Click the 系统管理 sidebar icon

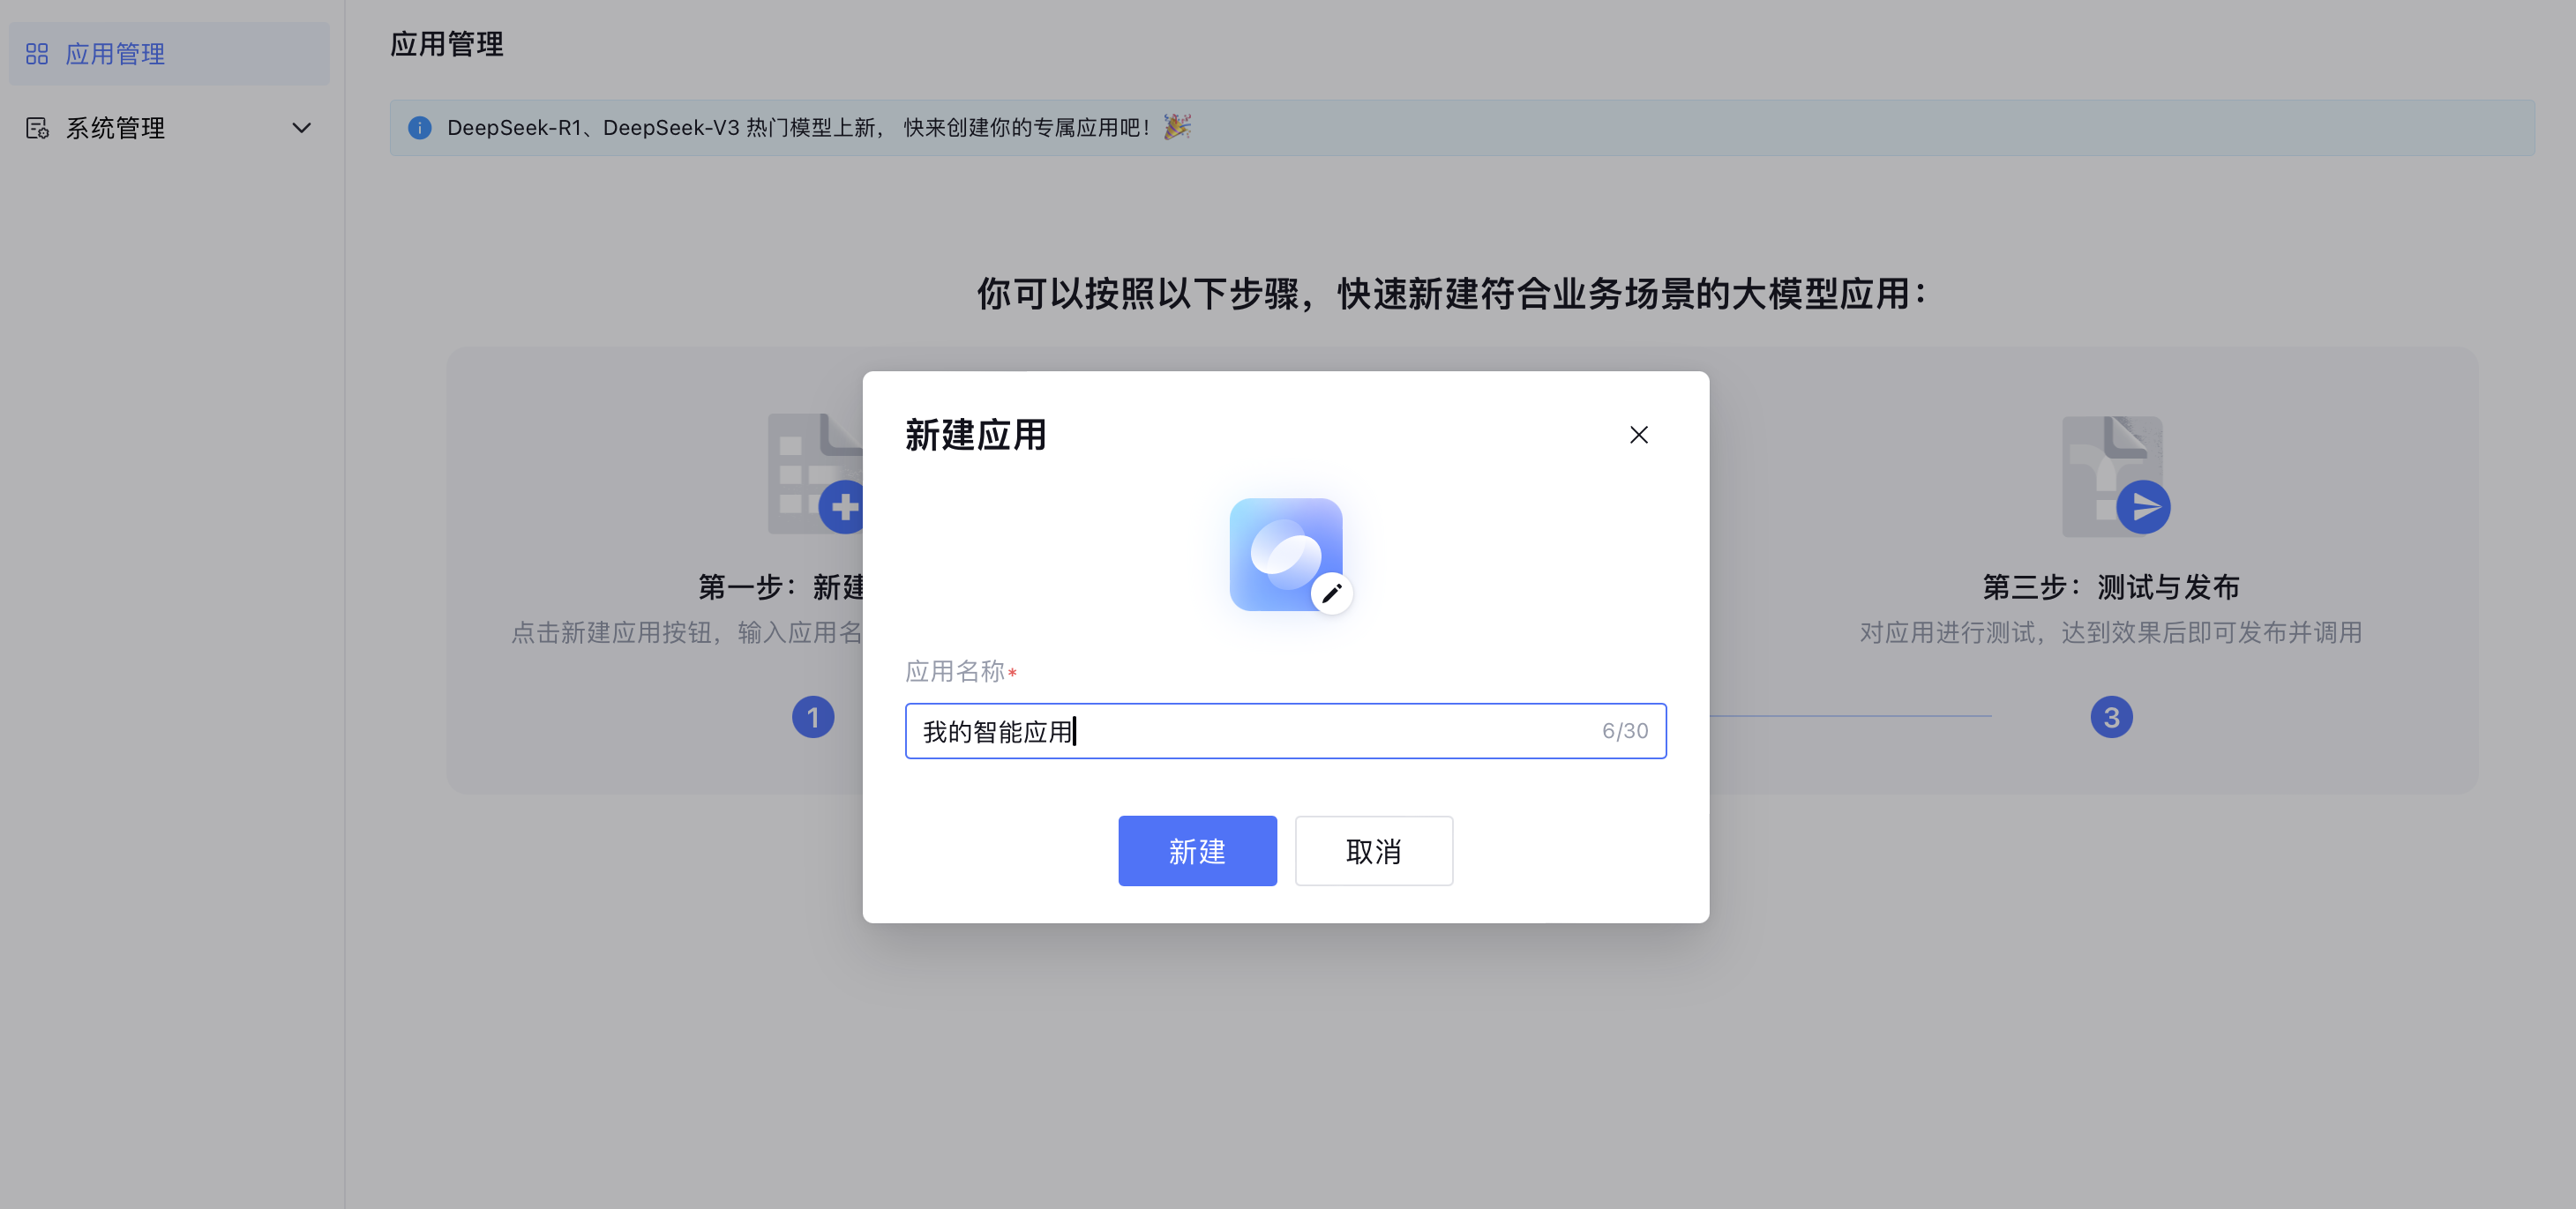37,128
